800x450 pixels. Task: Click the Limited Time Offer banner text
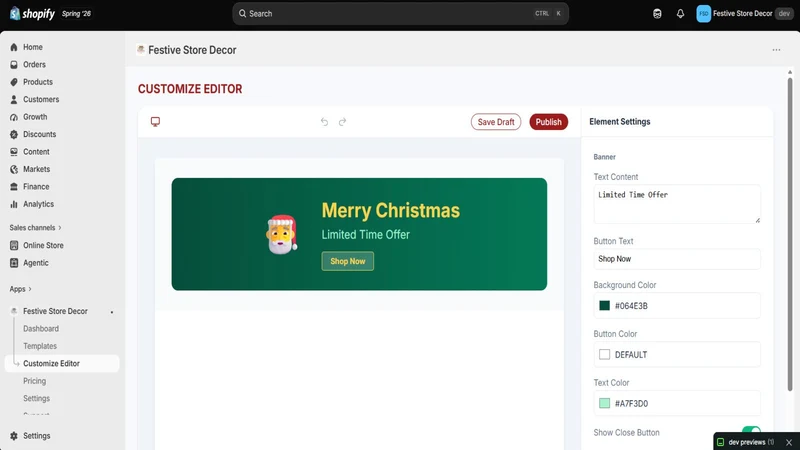click(366, 235)
